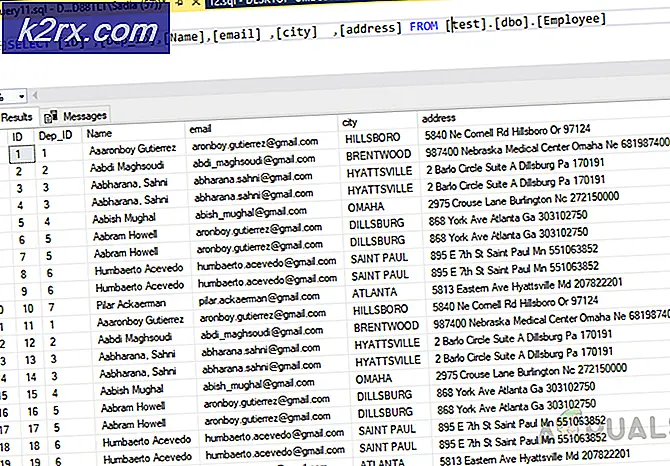Select Dep_ID value 7 in row ID 10
The height and width of the screenshot is (466, 670).
coord(51,307)
